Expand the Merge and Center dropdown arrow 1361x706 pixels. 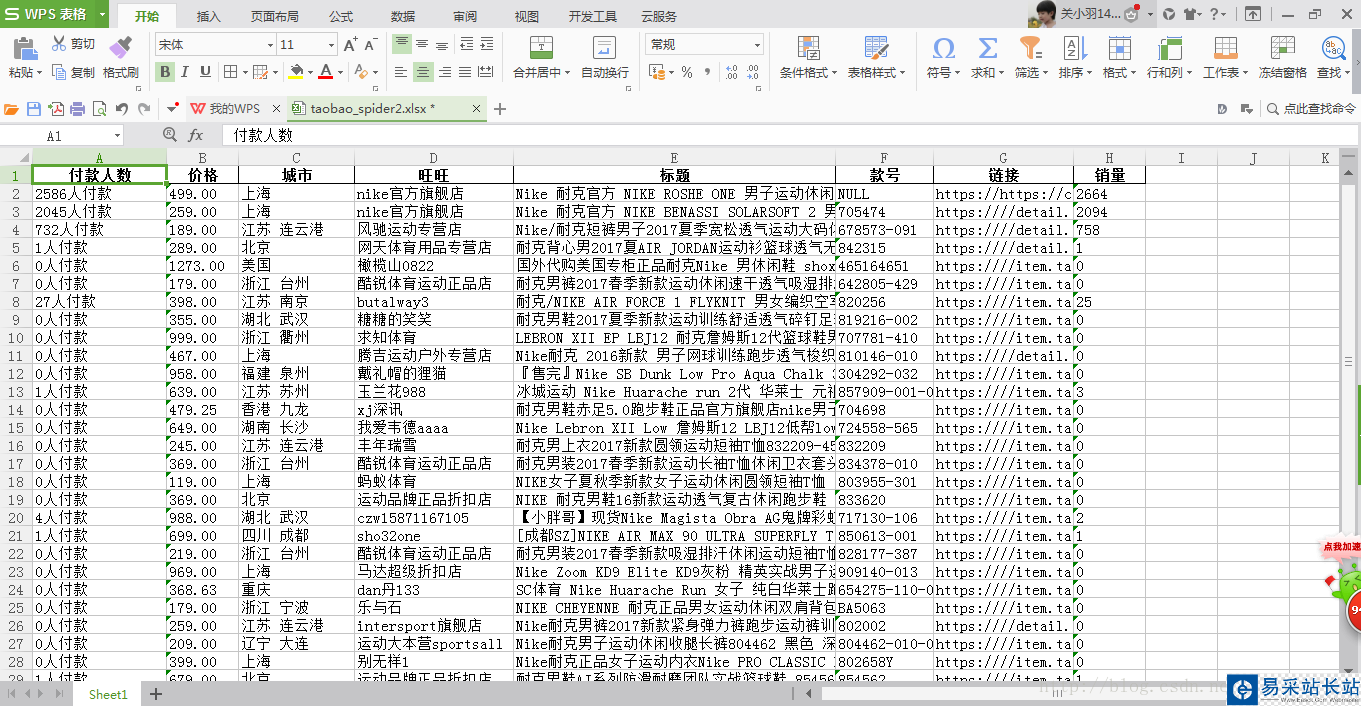[x=567, y=72]
